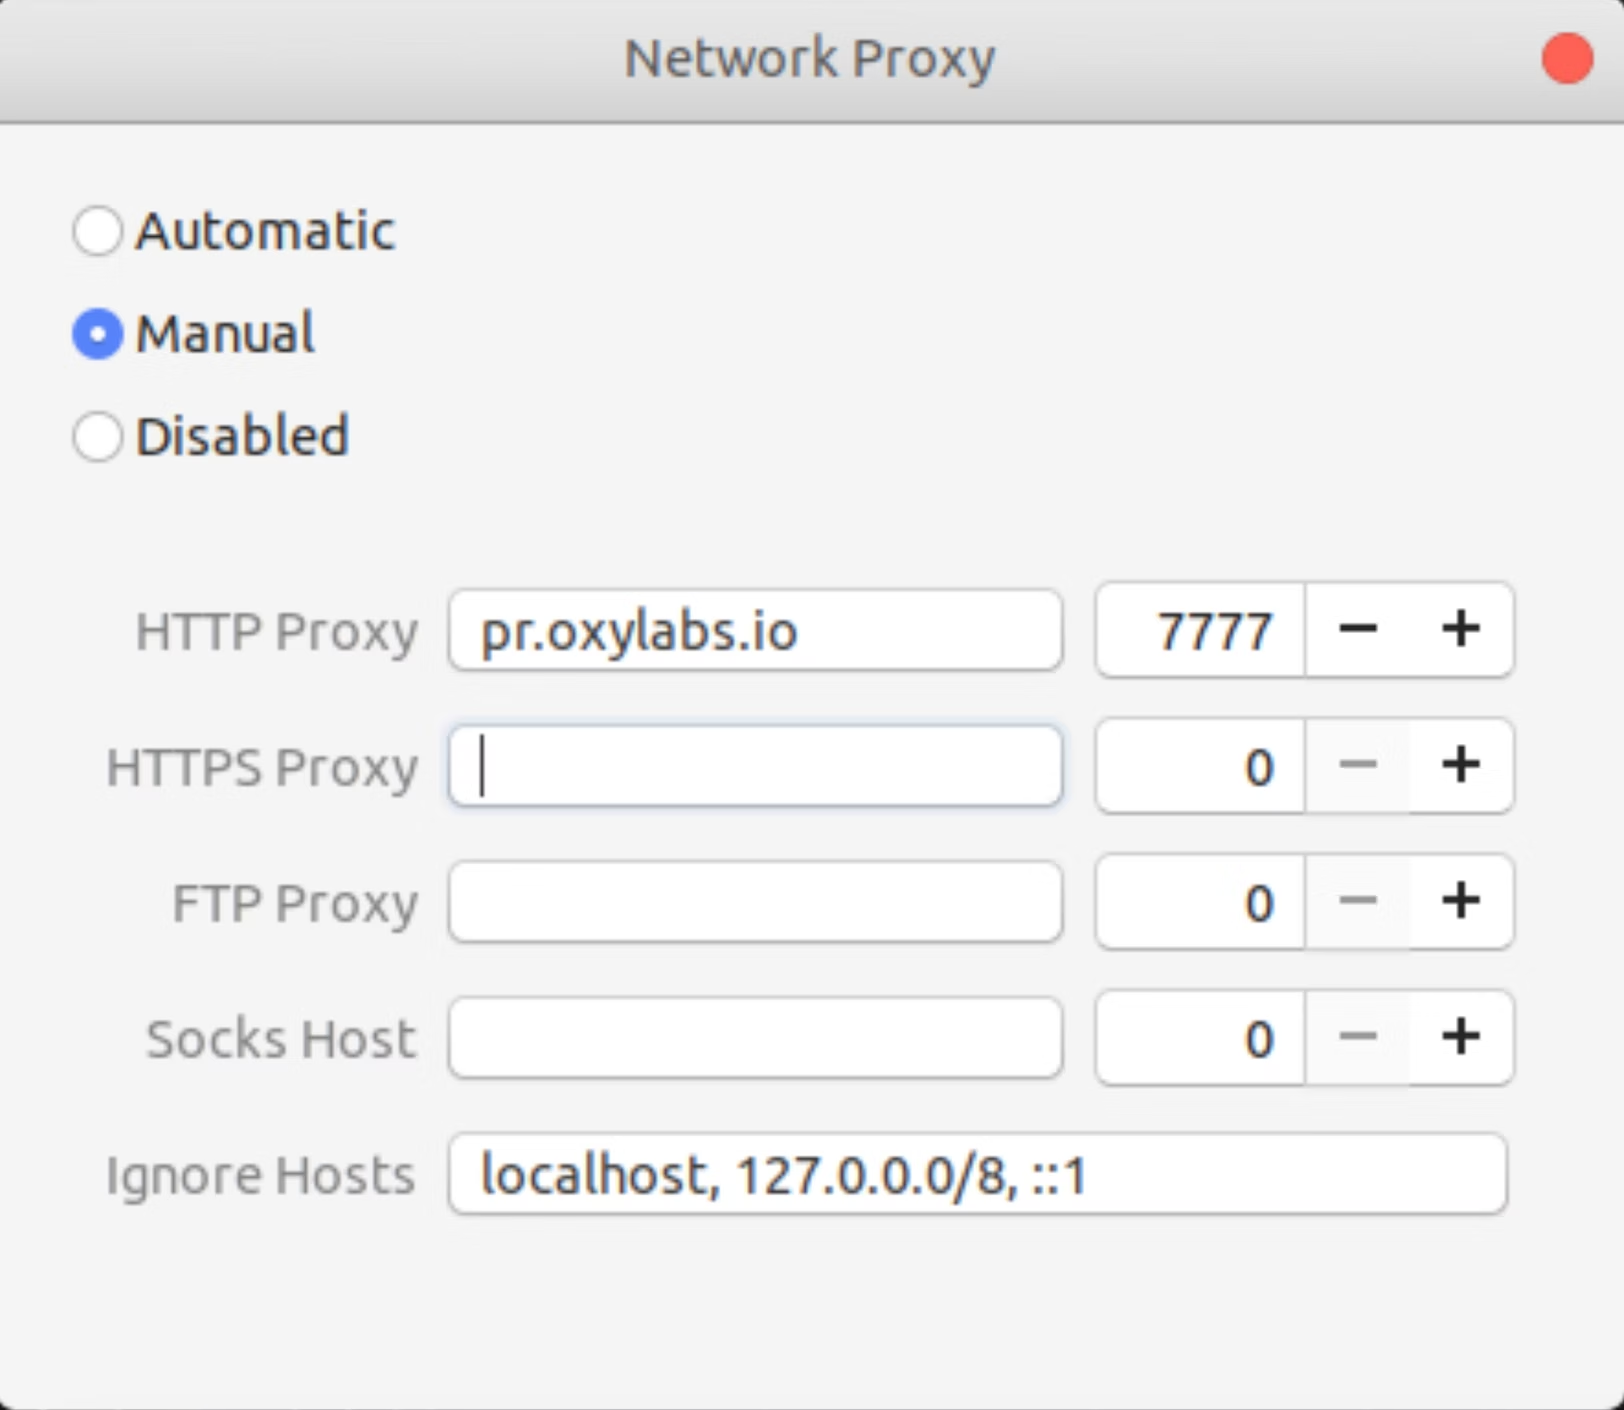Select the Manual proxy radio button

pyautogui.click(x=97, y=334)
